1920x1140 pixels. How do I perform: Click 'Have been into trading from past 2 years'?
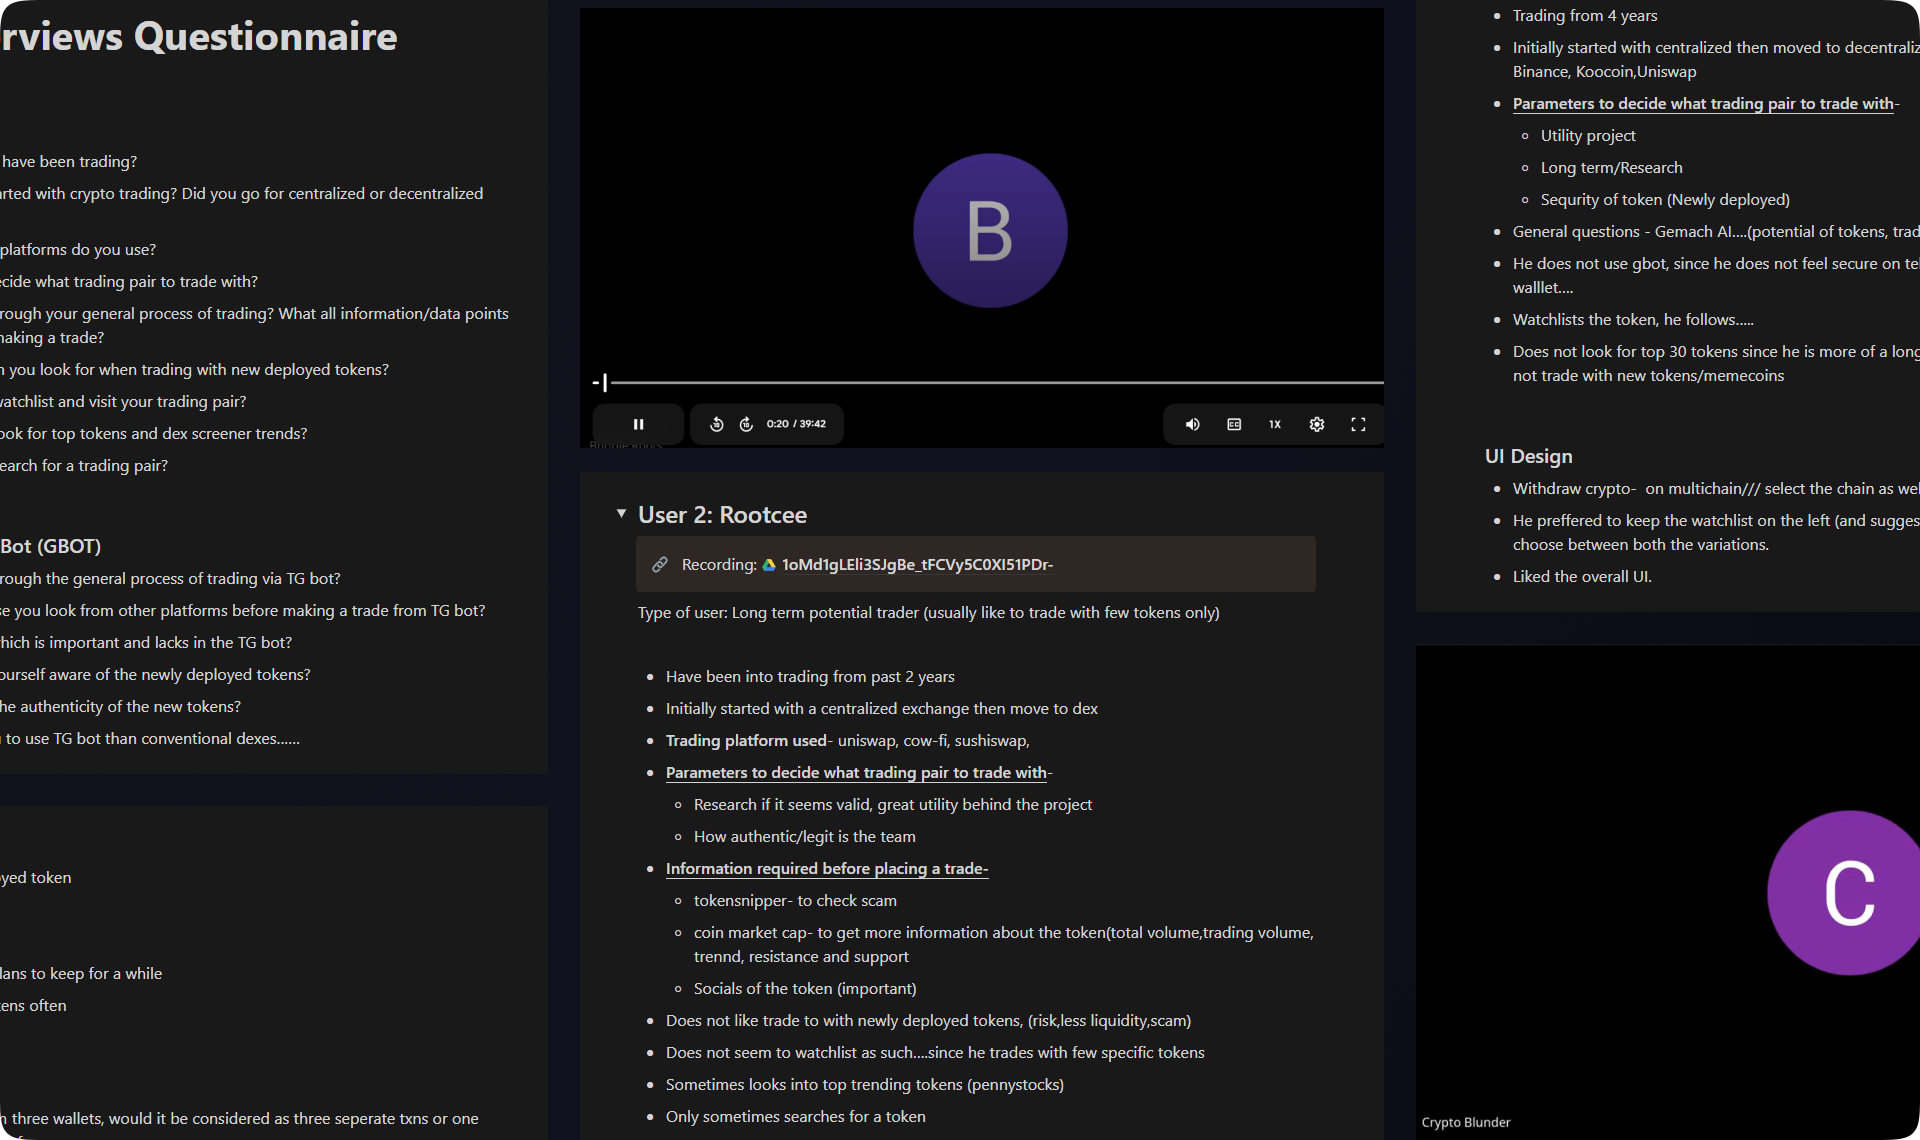click(x=810, y=676)
